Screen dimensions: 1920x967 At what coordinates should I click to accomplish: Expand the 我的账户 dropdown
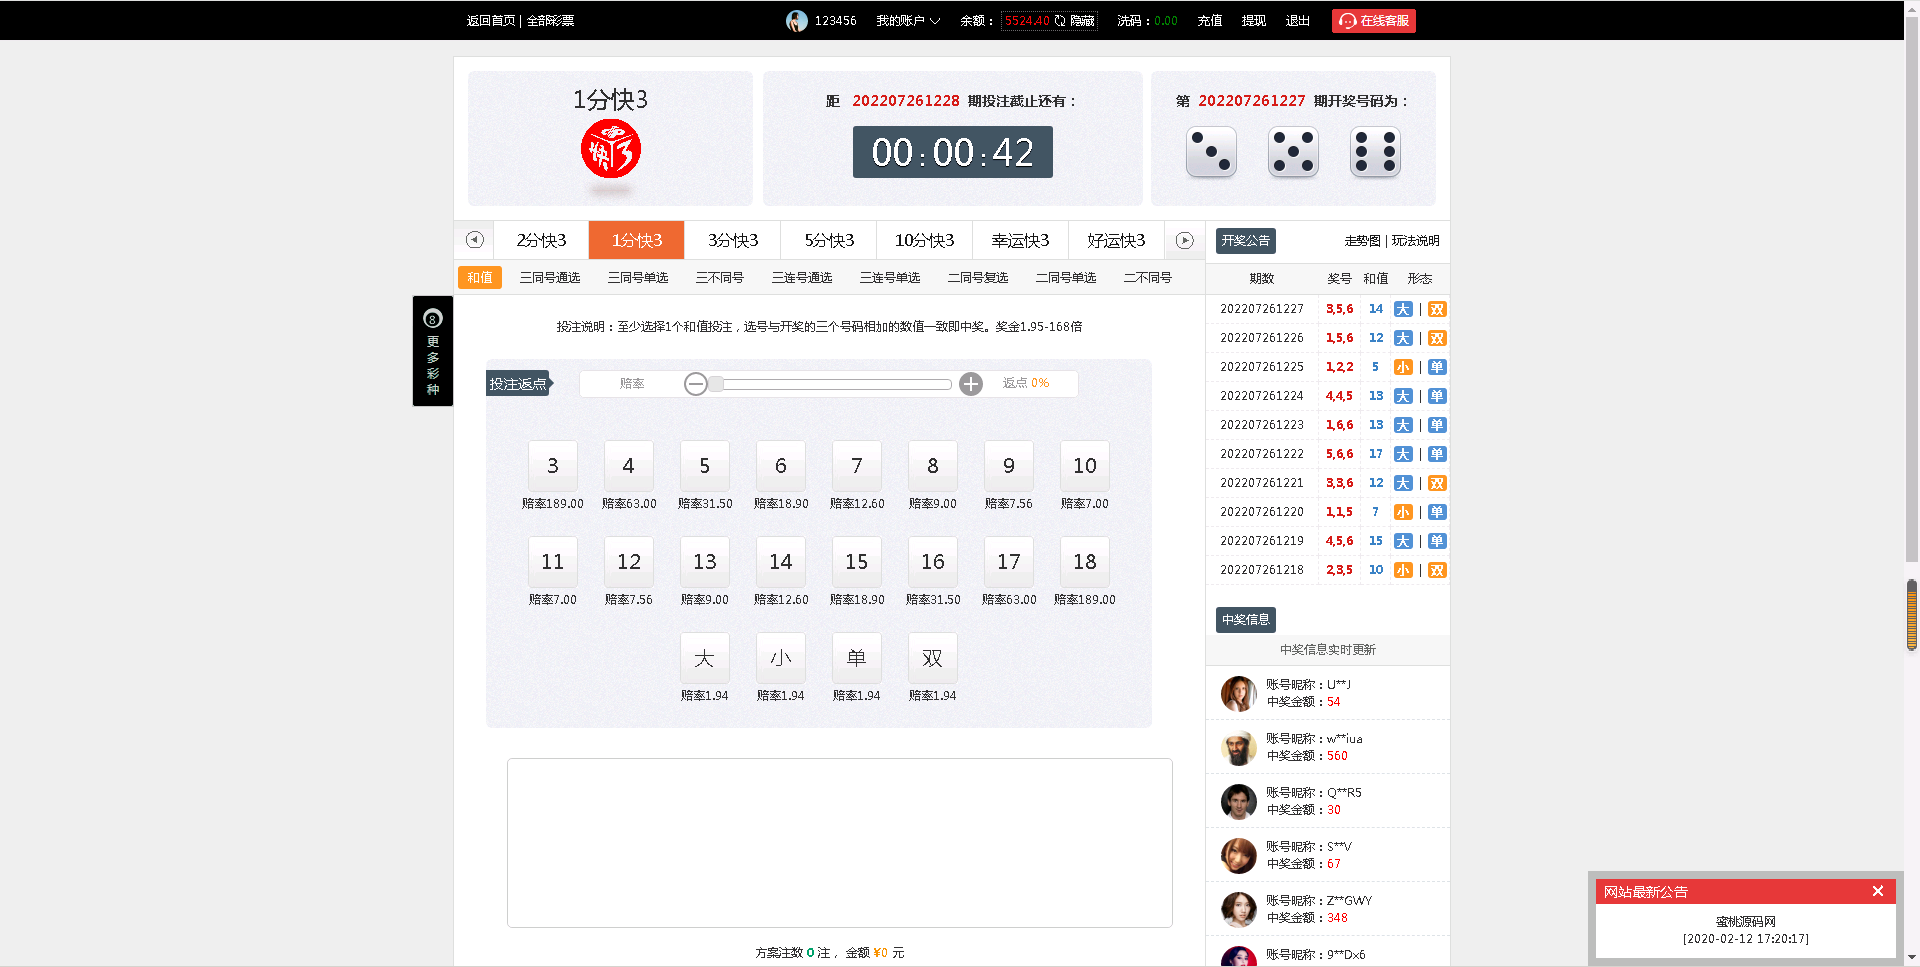[x=907, y=21]
